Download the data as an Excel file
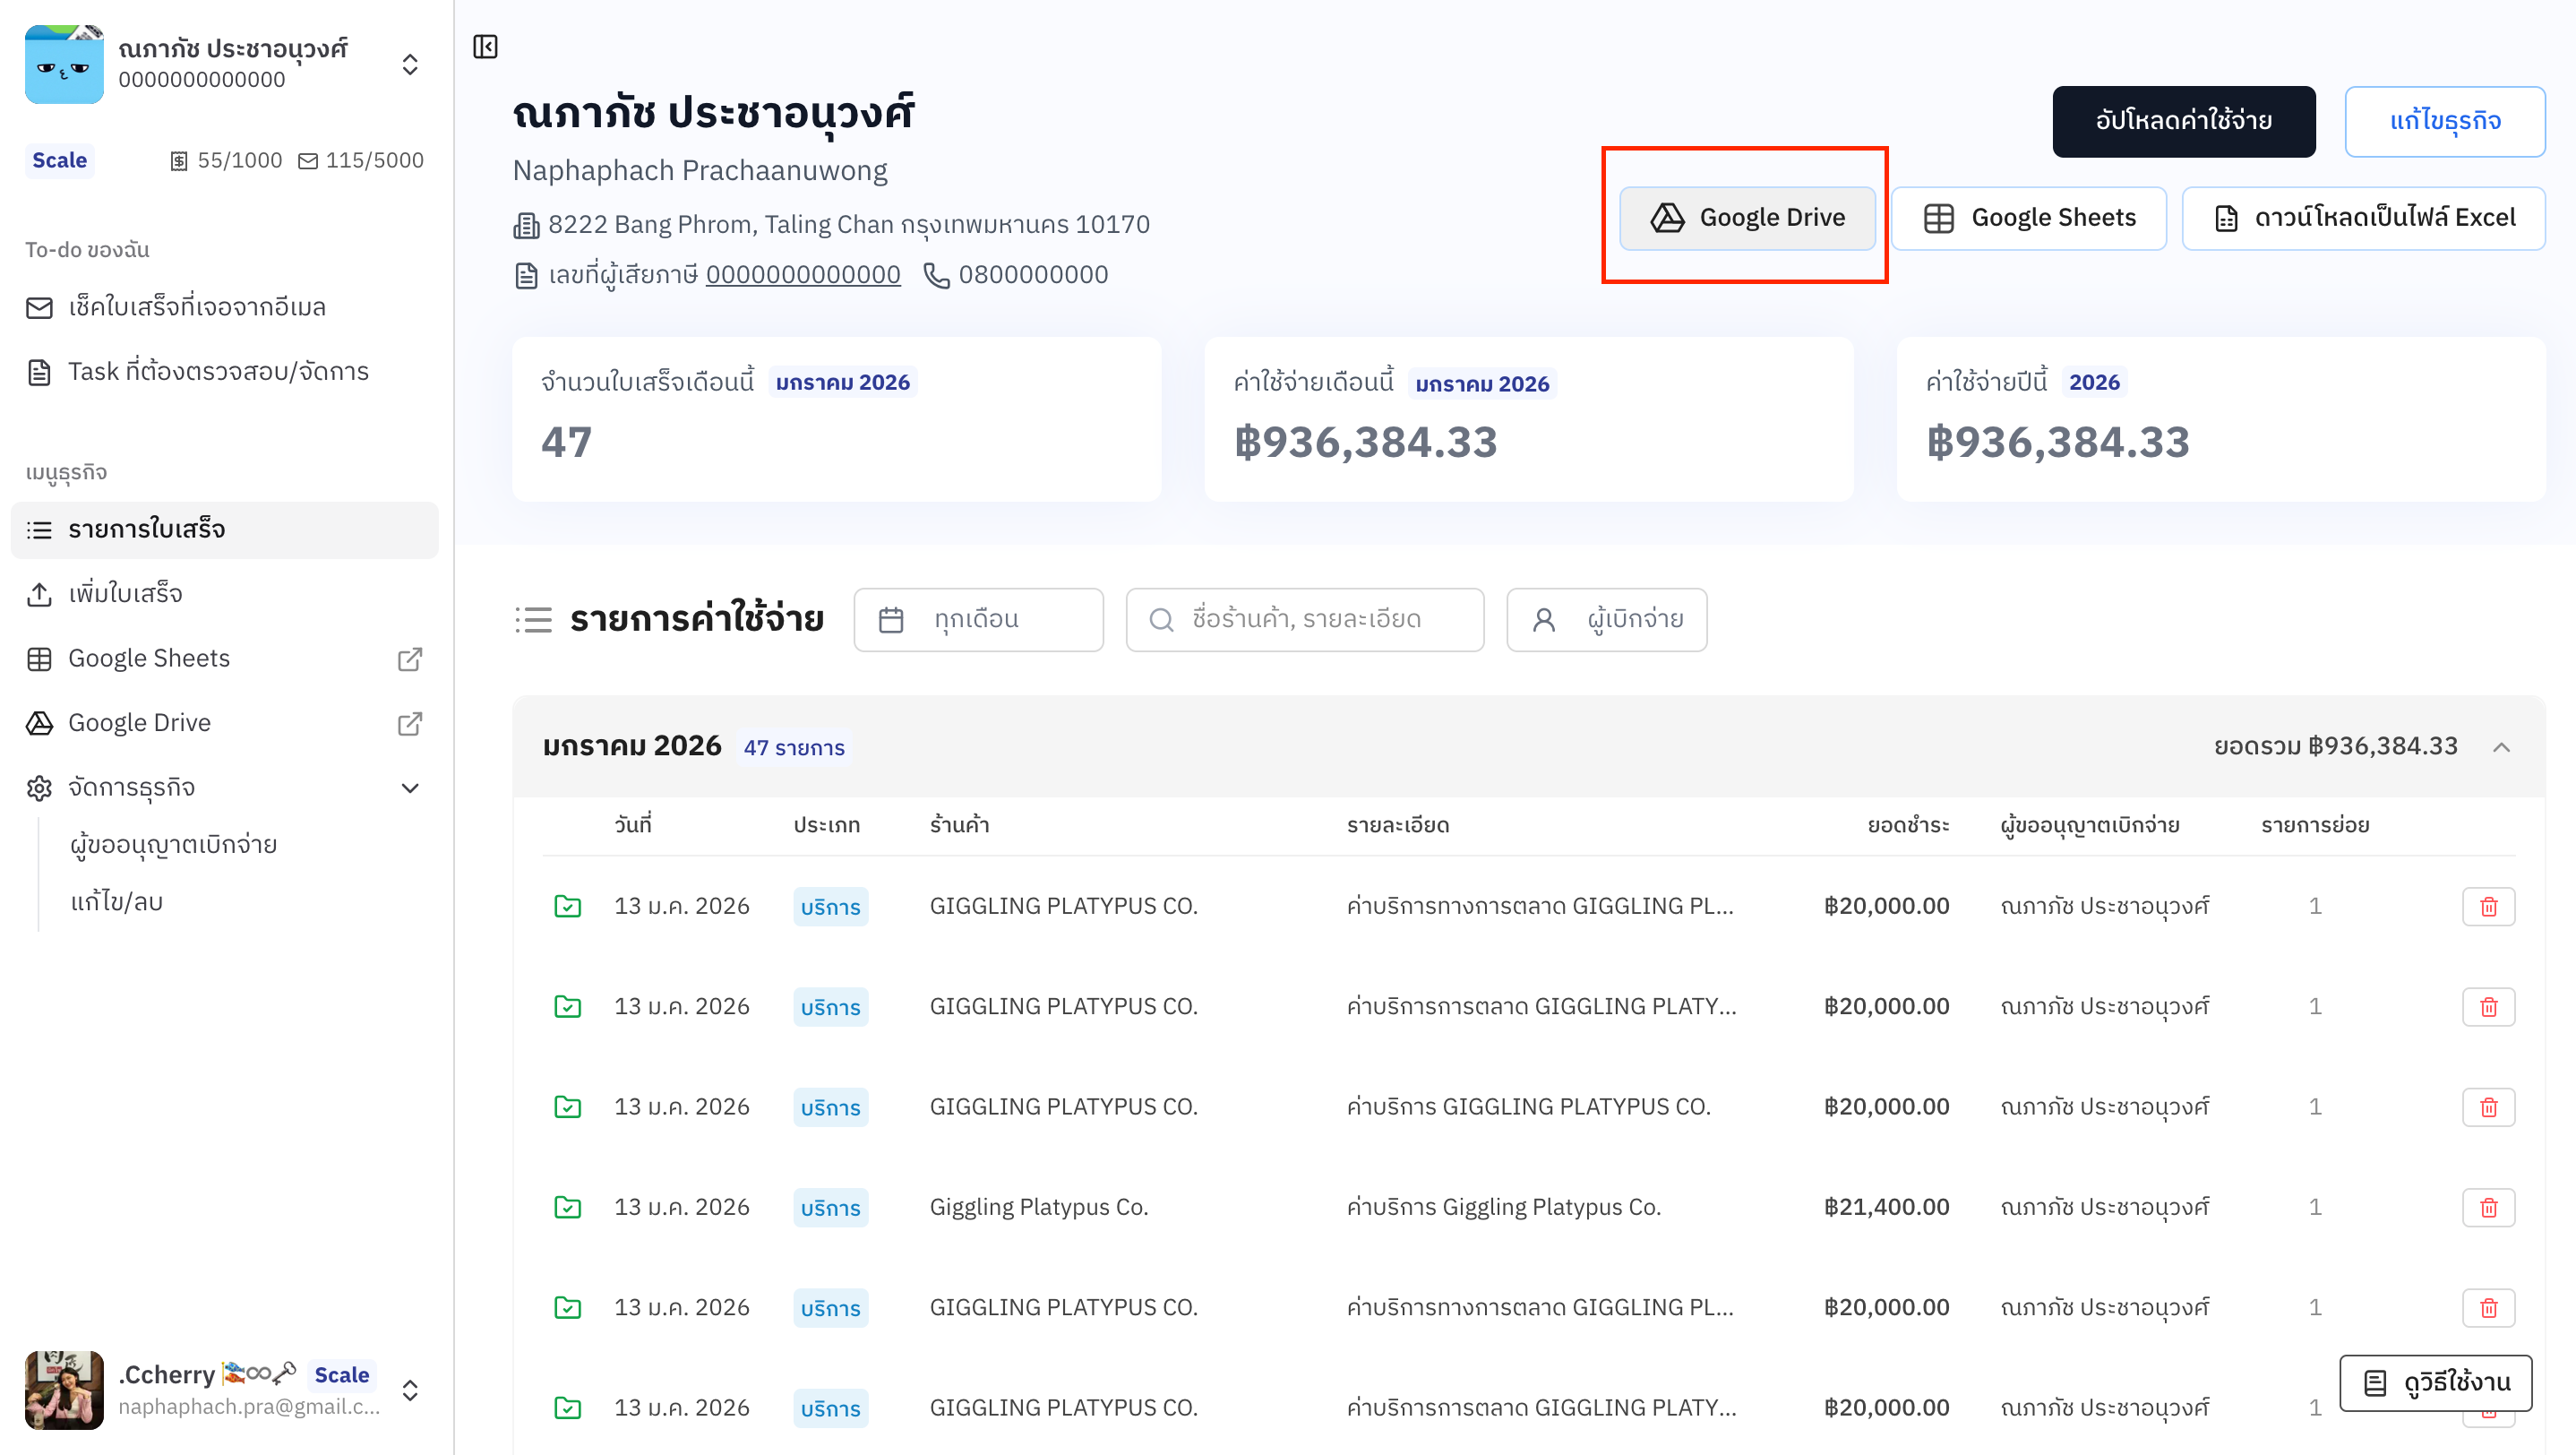The width and height of the screenshot is (2576, 1455). click(x=2363, y=218)
